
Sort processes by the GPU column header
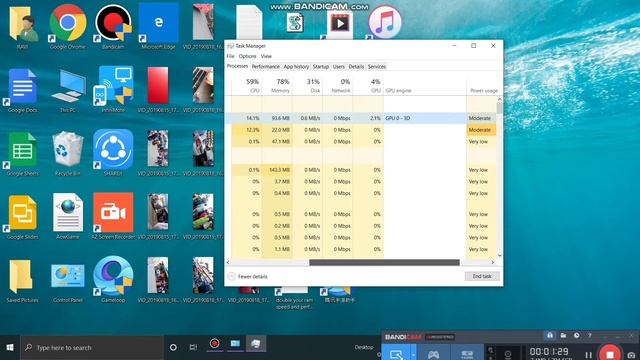coord(368,86)
